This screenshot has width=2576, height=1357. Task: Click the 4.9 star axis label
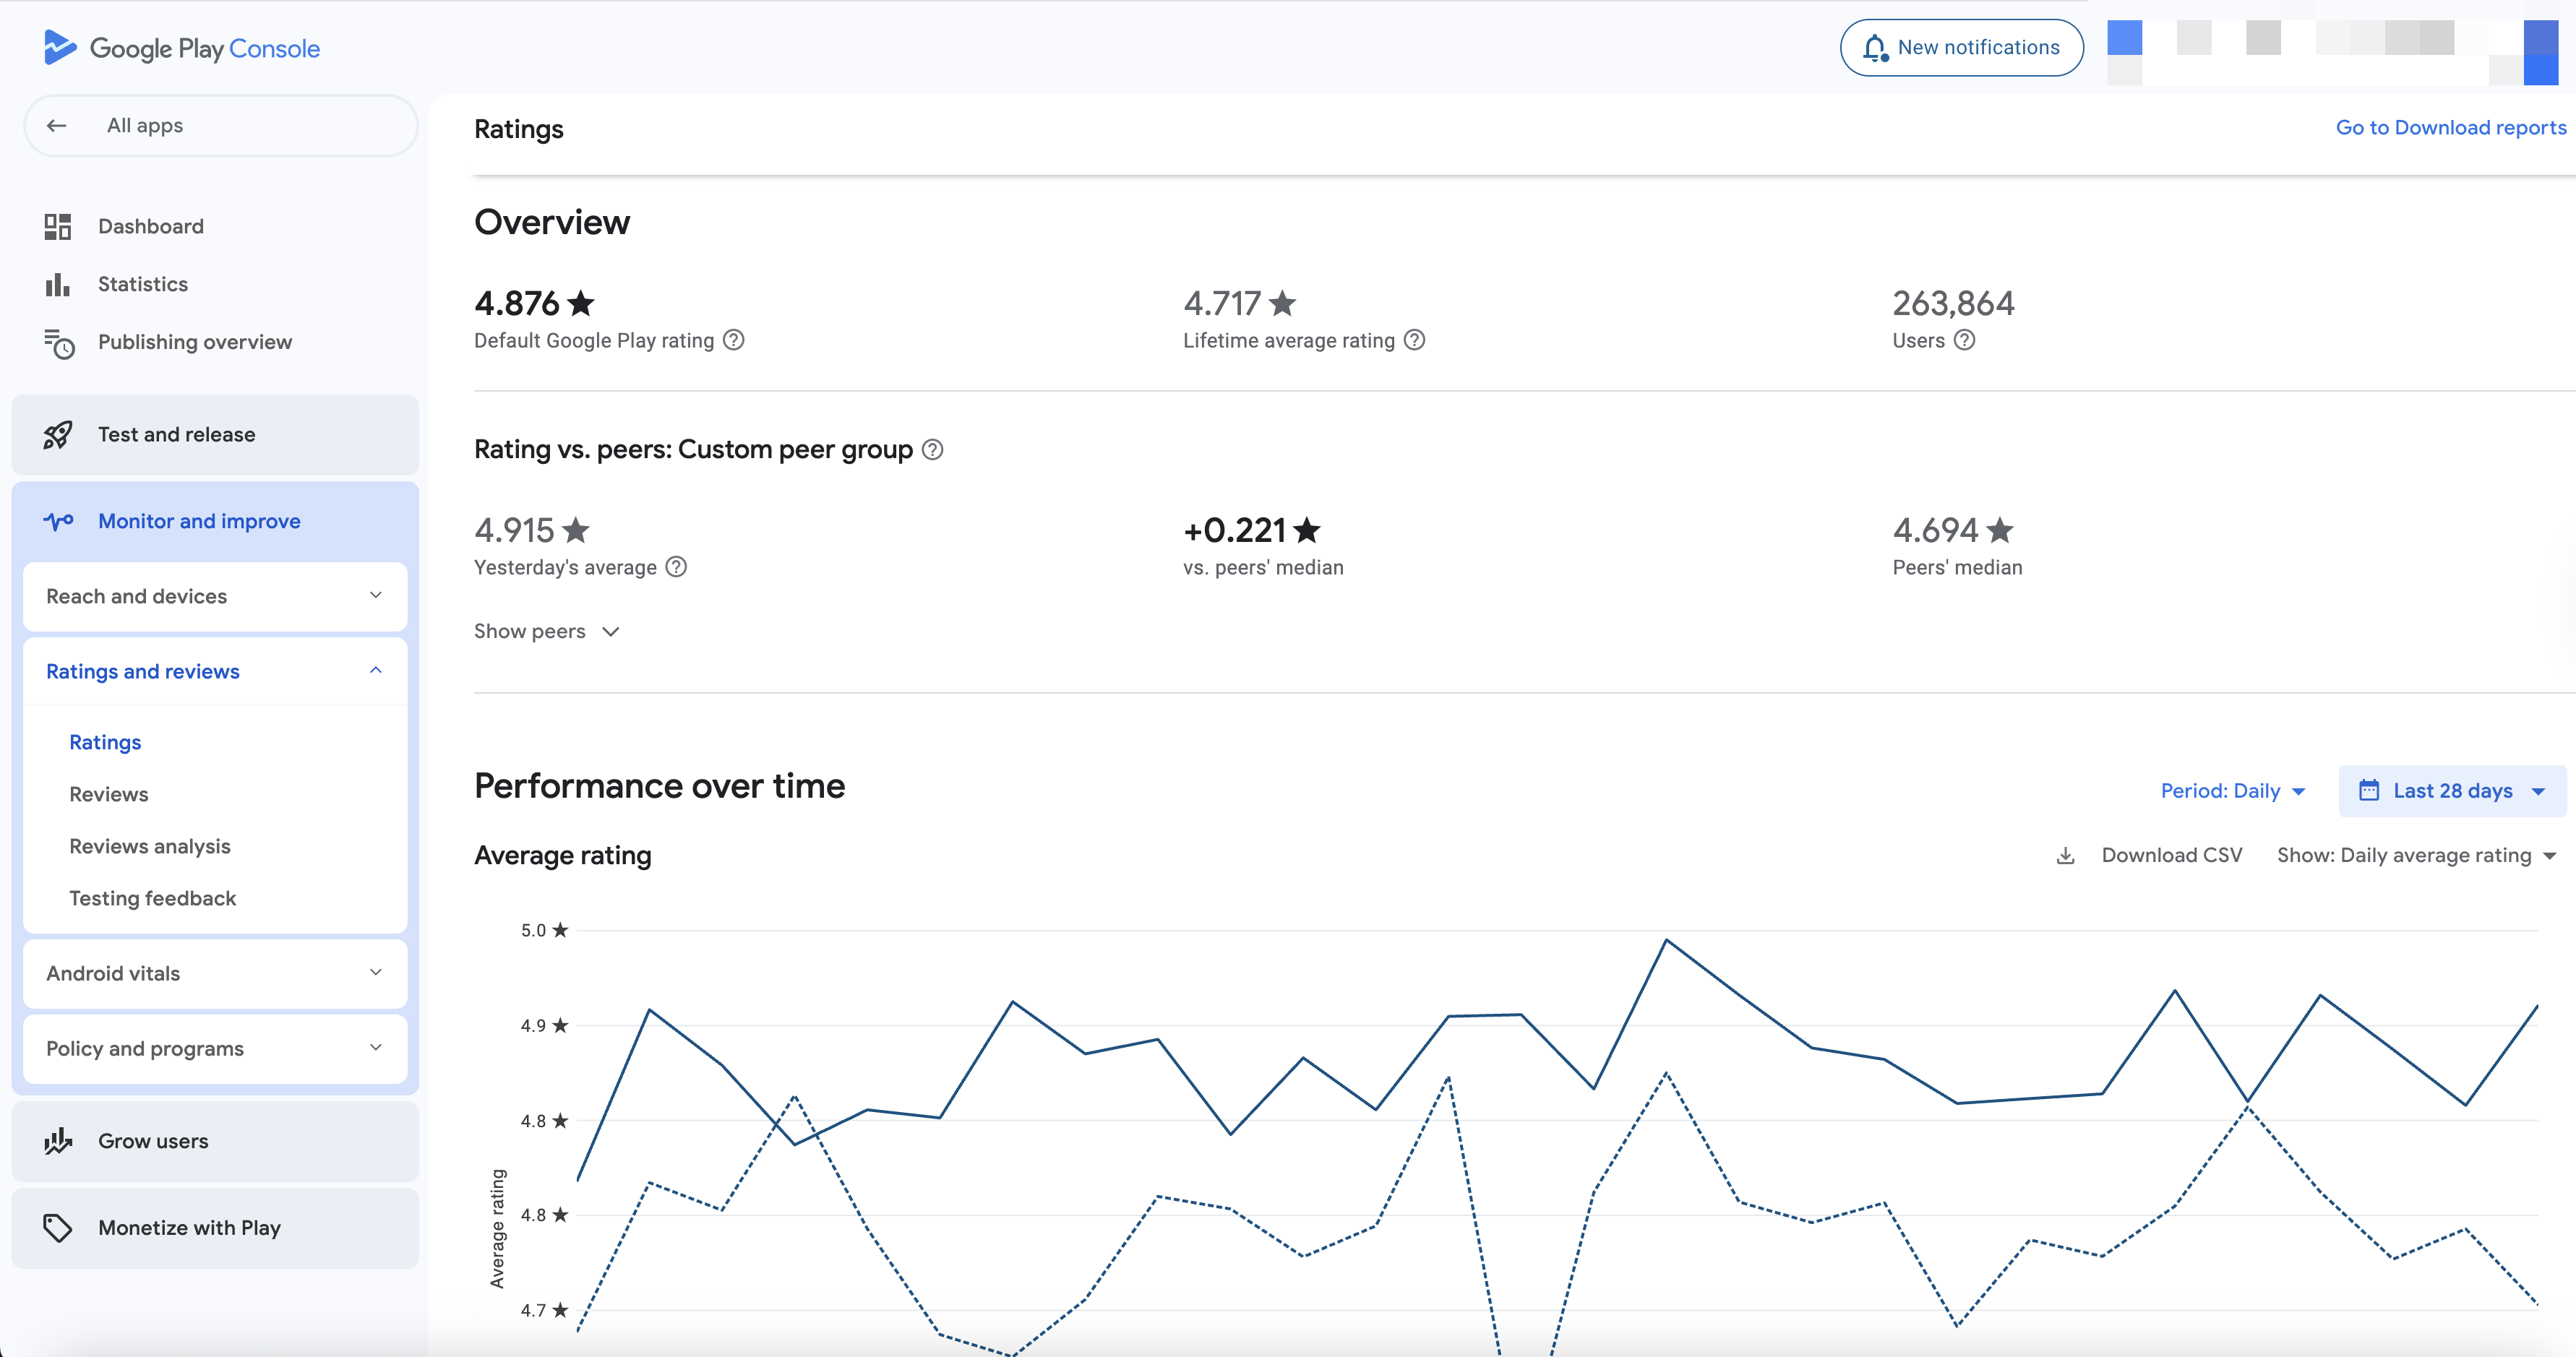point(544,1026)
